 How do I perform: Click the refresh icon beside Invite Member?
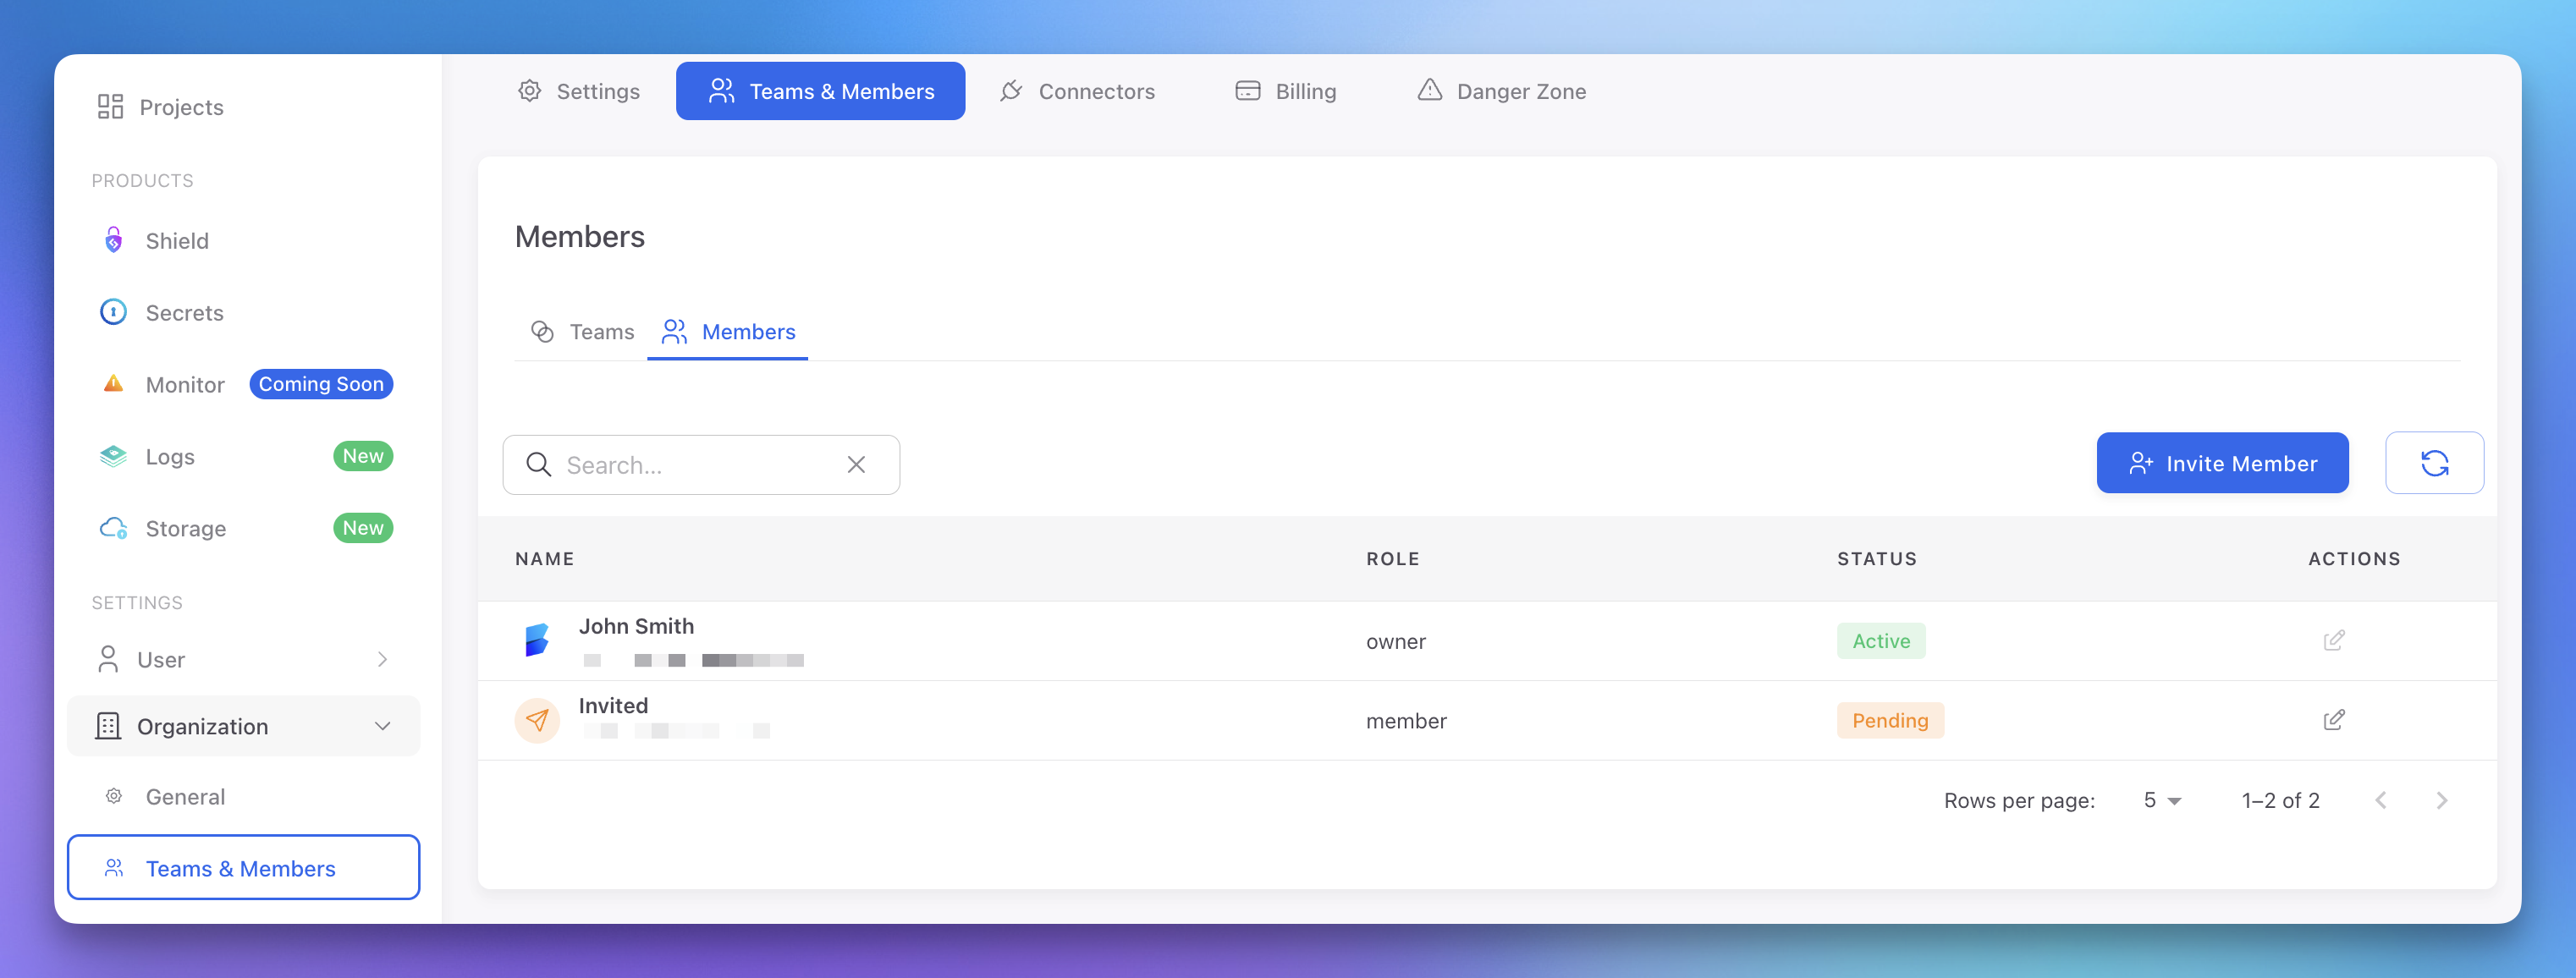point(2435,463)
